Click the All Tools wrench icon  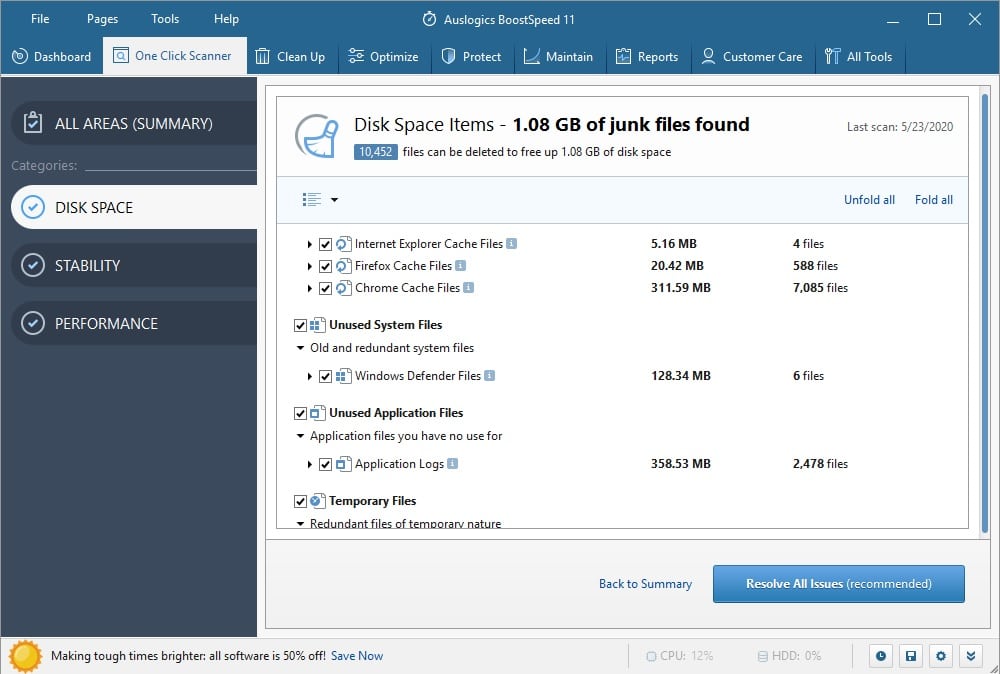[832, 56]
